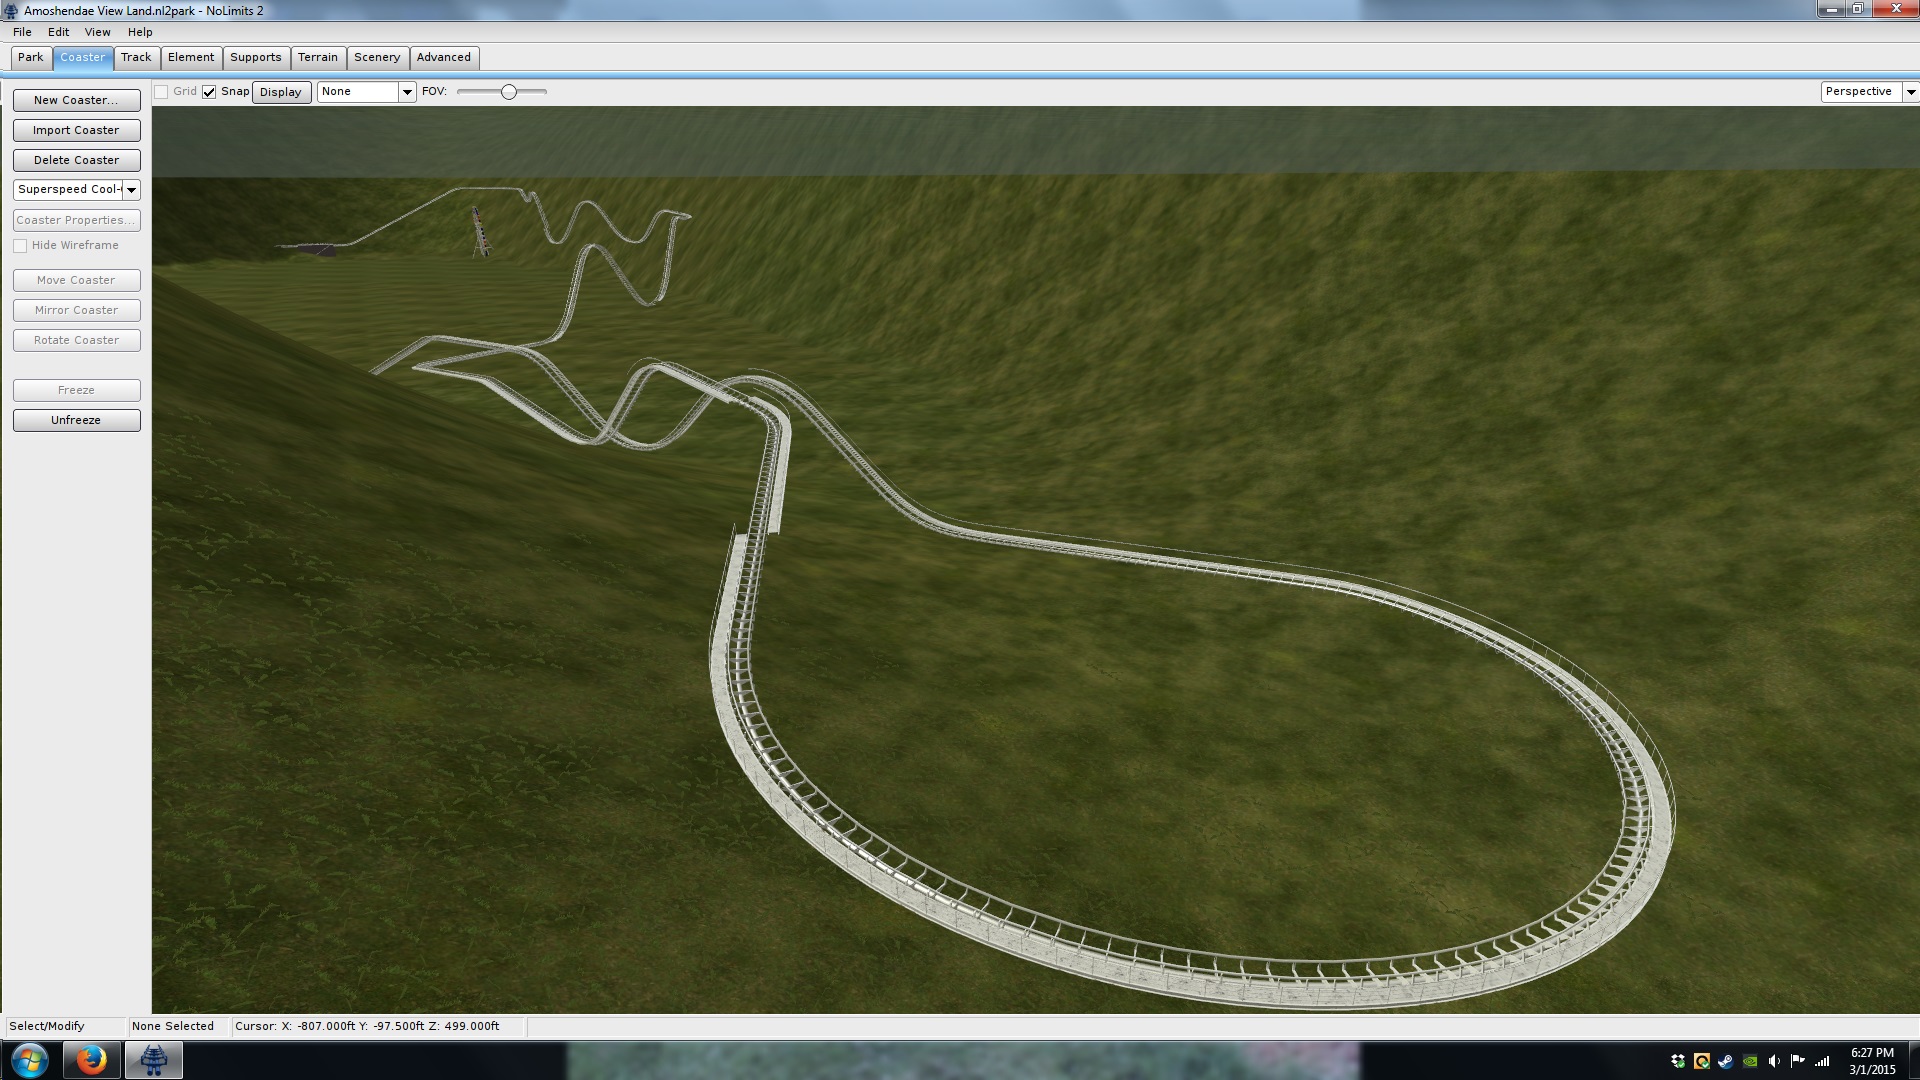Toggle the Hide Wireframe checkbox

20,246
